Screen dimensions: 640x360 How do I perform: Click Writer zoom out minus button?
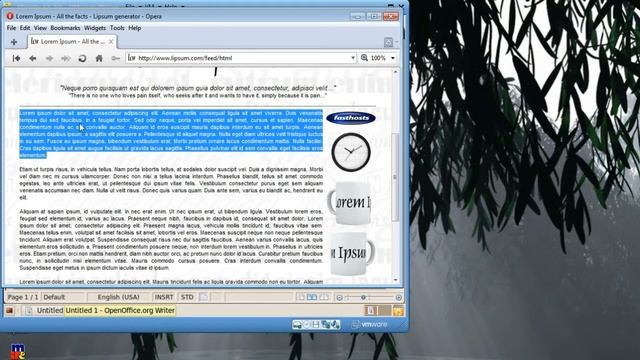[x=339, y=298]
